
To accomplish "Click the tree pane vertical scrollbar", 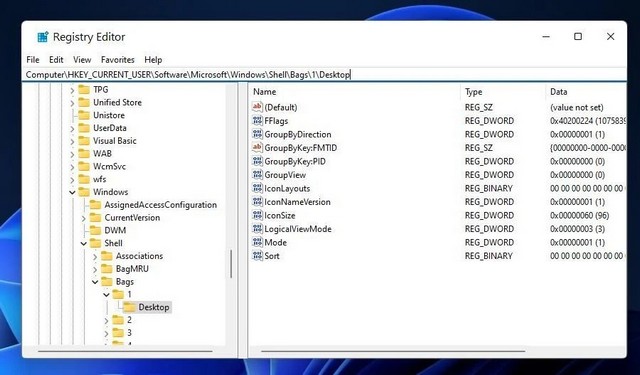I will pyautogui.click(x=231, y=264).
